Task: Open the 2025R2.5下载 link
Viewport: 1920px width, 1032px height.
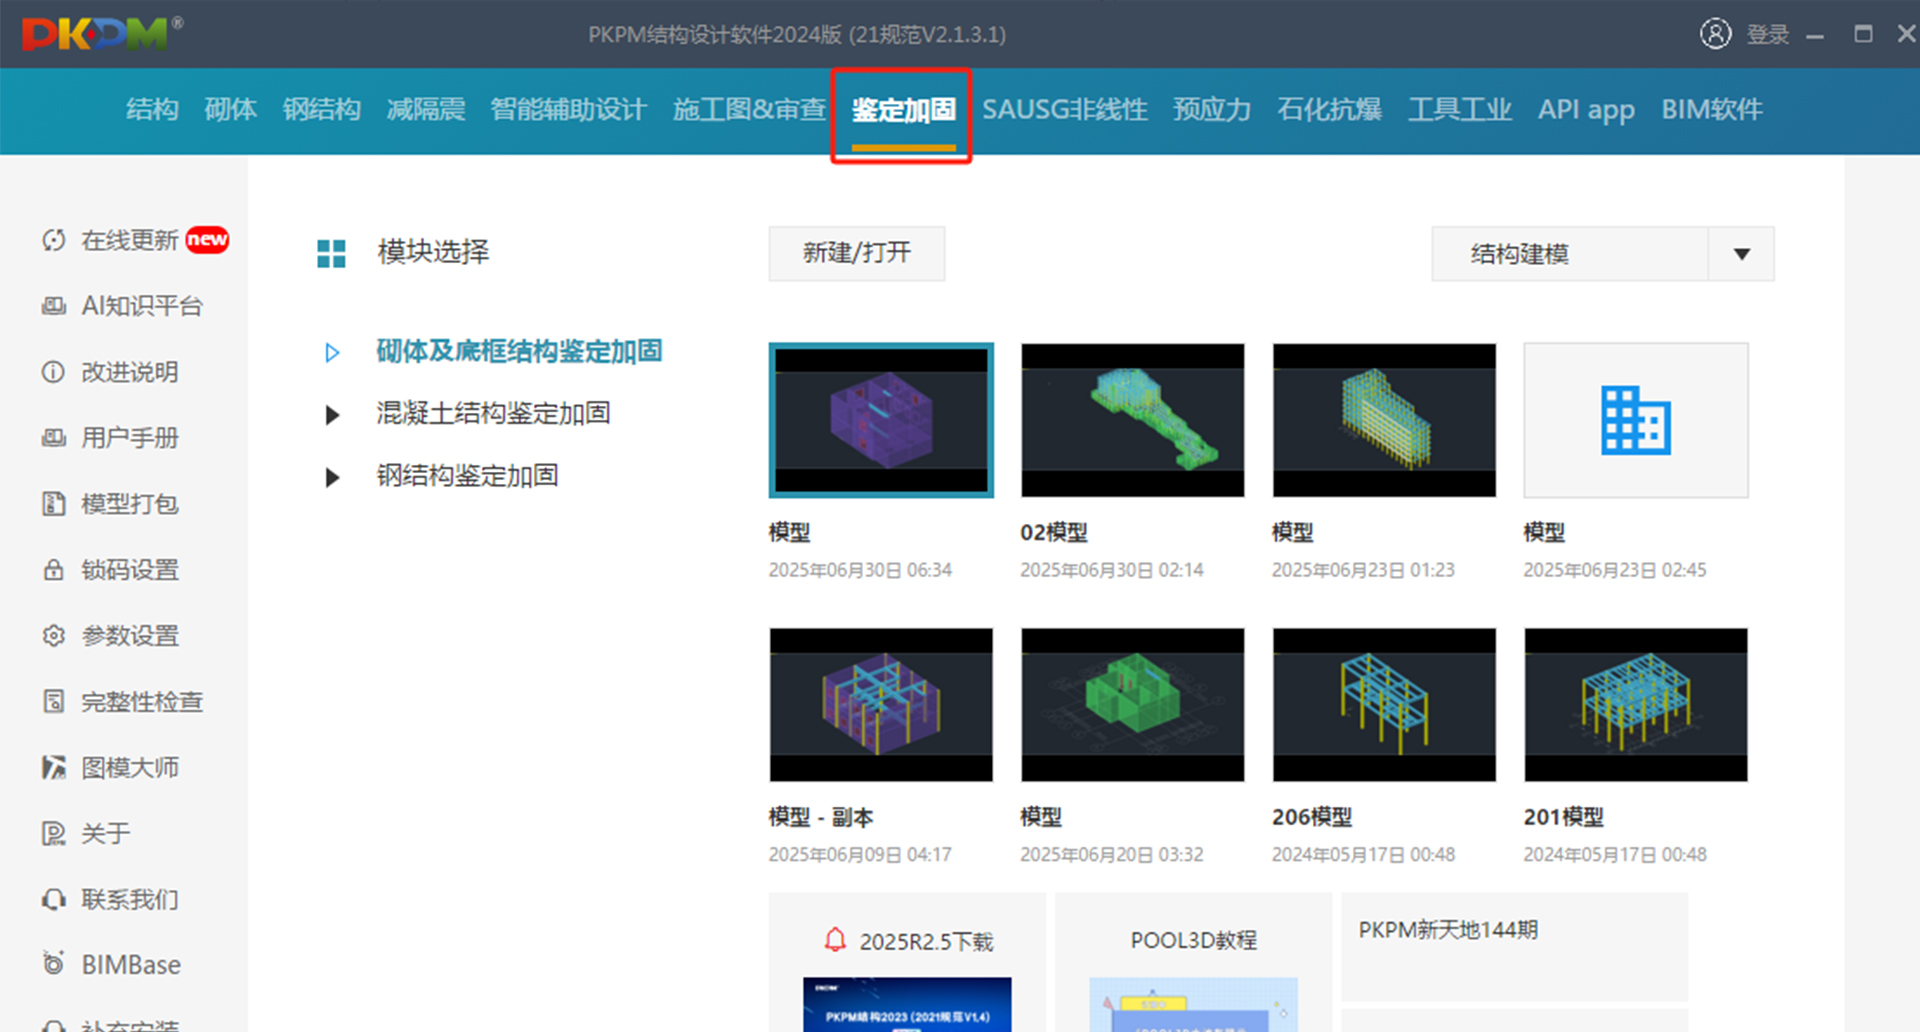Action: [926, 942]
